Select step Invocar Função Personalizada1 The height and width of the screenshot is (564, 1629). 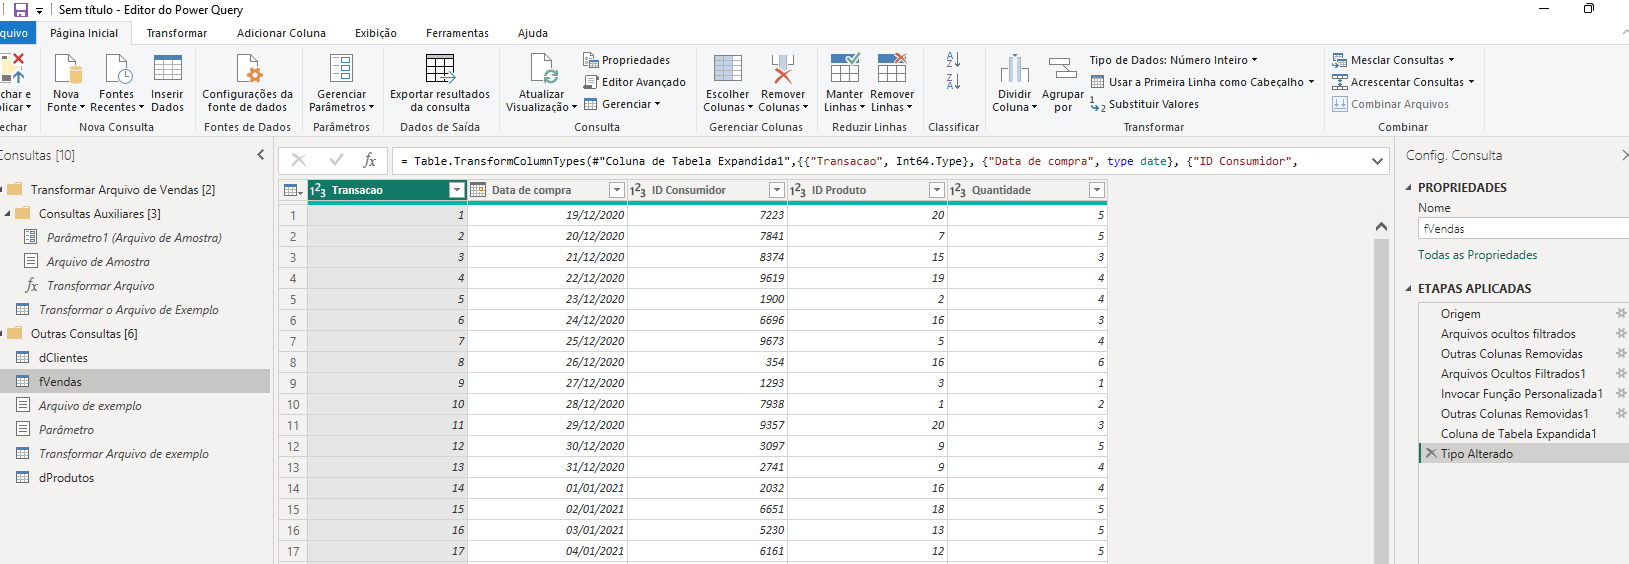pos(1523,394)
